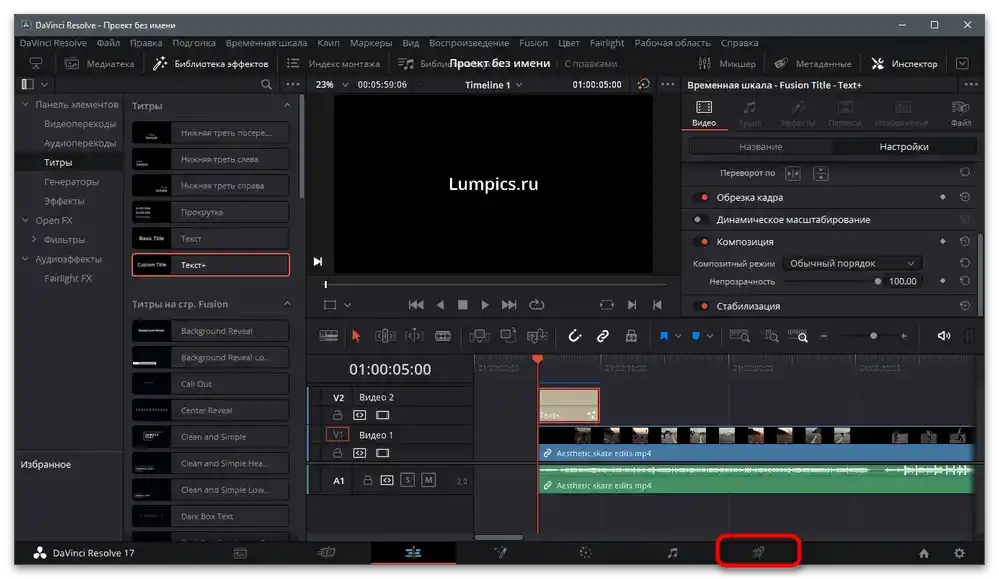Go to the Cut page icon
The image size is (999, 579).
point(326,553)
